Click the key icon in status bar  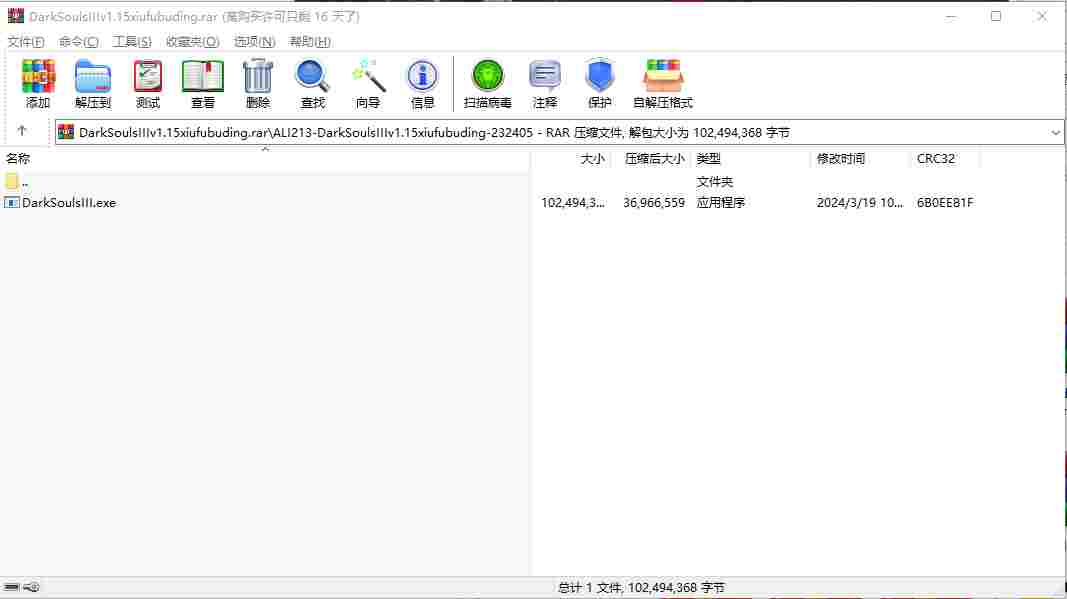click(31, 587)
